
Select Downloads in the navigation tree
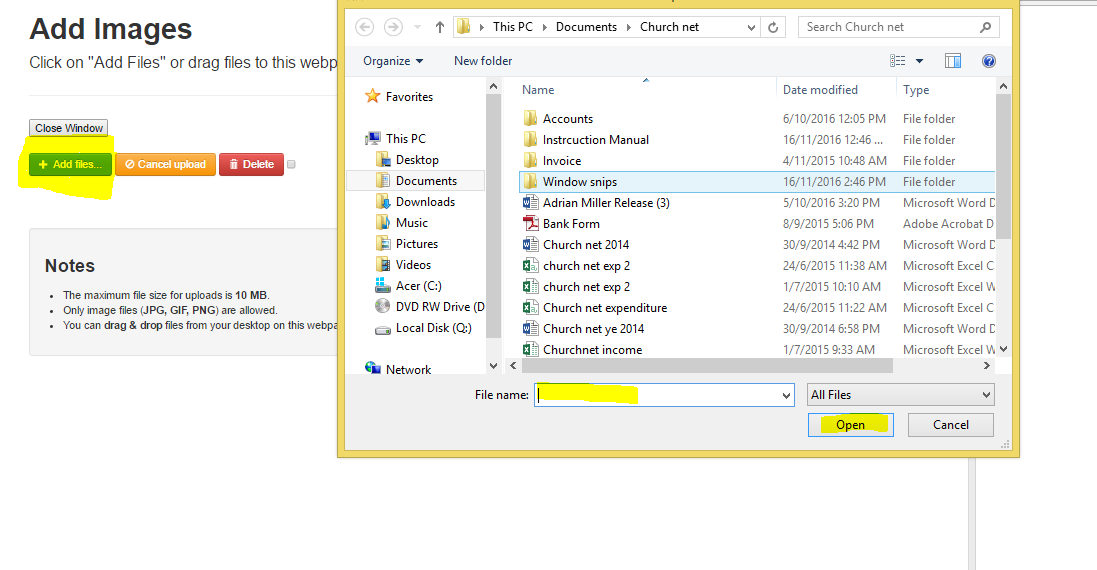click(x=425, y=202)
